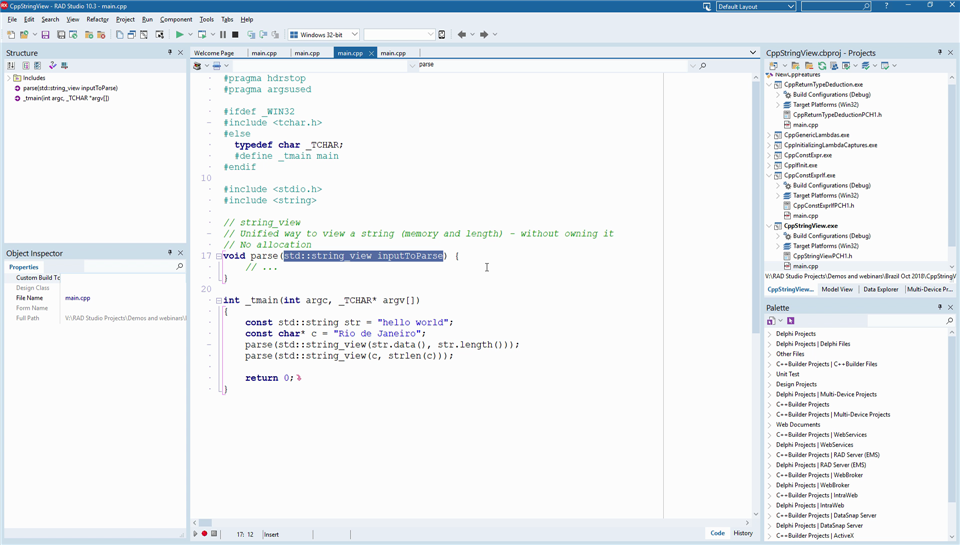
Task: Click the Remove file from project icon
Action: [x=101, y=35]
